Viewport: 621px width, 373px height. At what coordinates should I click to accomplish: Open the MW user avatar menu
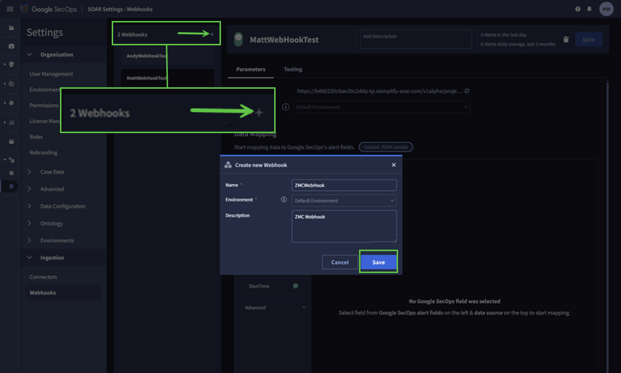pos(606,9)
